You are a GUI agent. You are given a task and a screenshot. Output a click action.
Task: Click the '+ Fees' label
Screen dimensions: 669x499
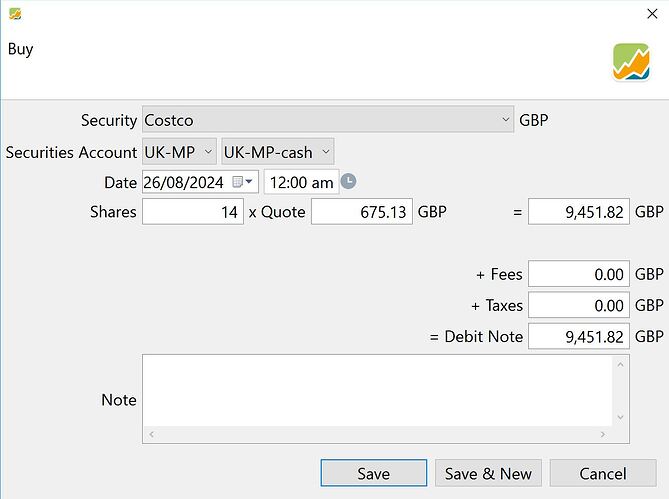[499, 274]
